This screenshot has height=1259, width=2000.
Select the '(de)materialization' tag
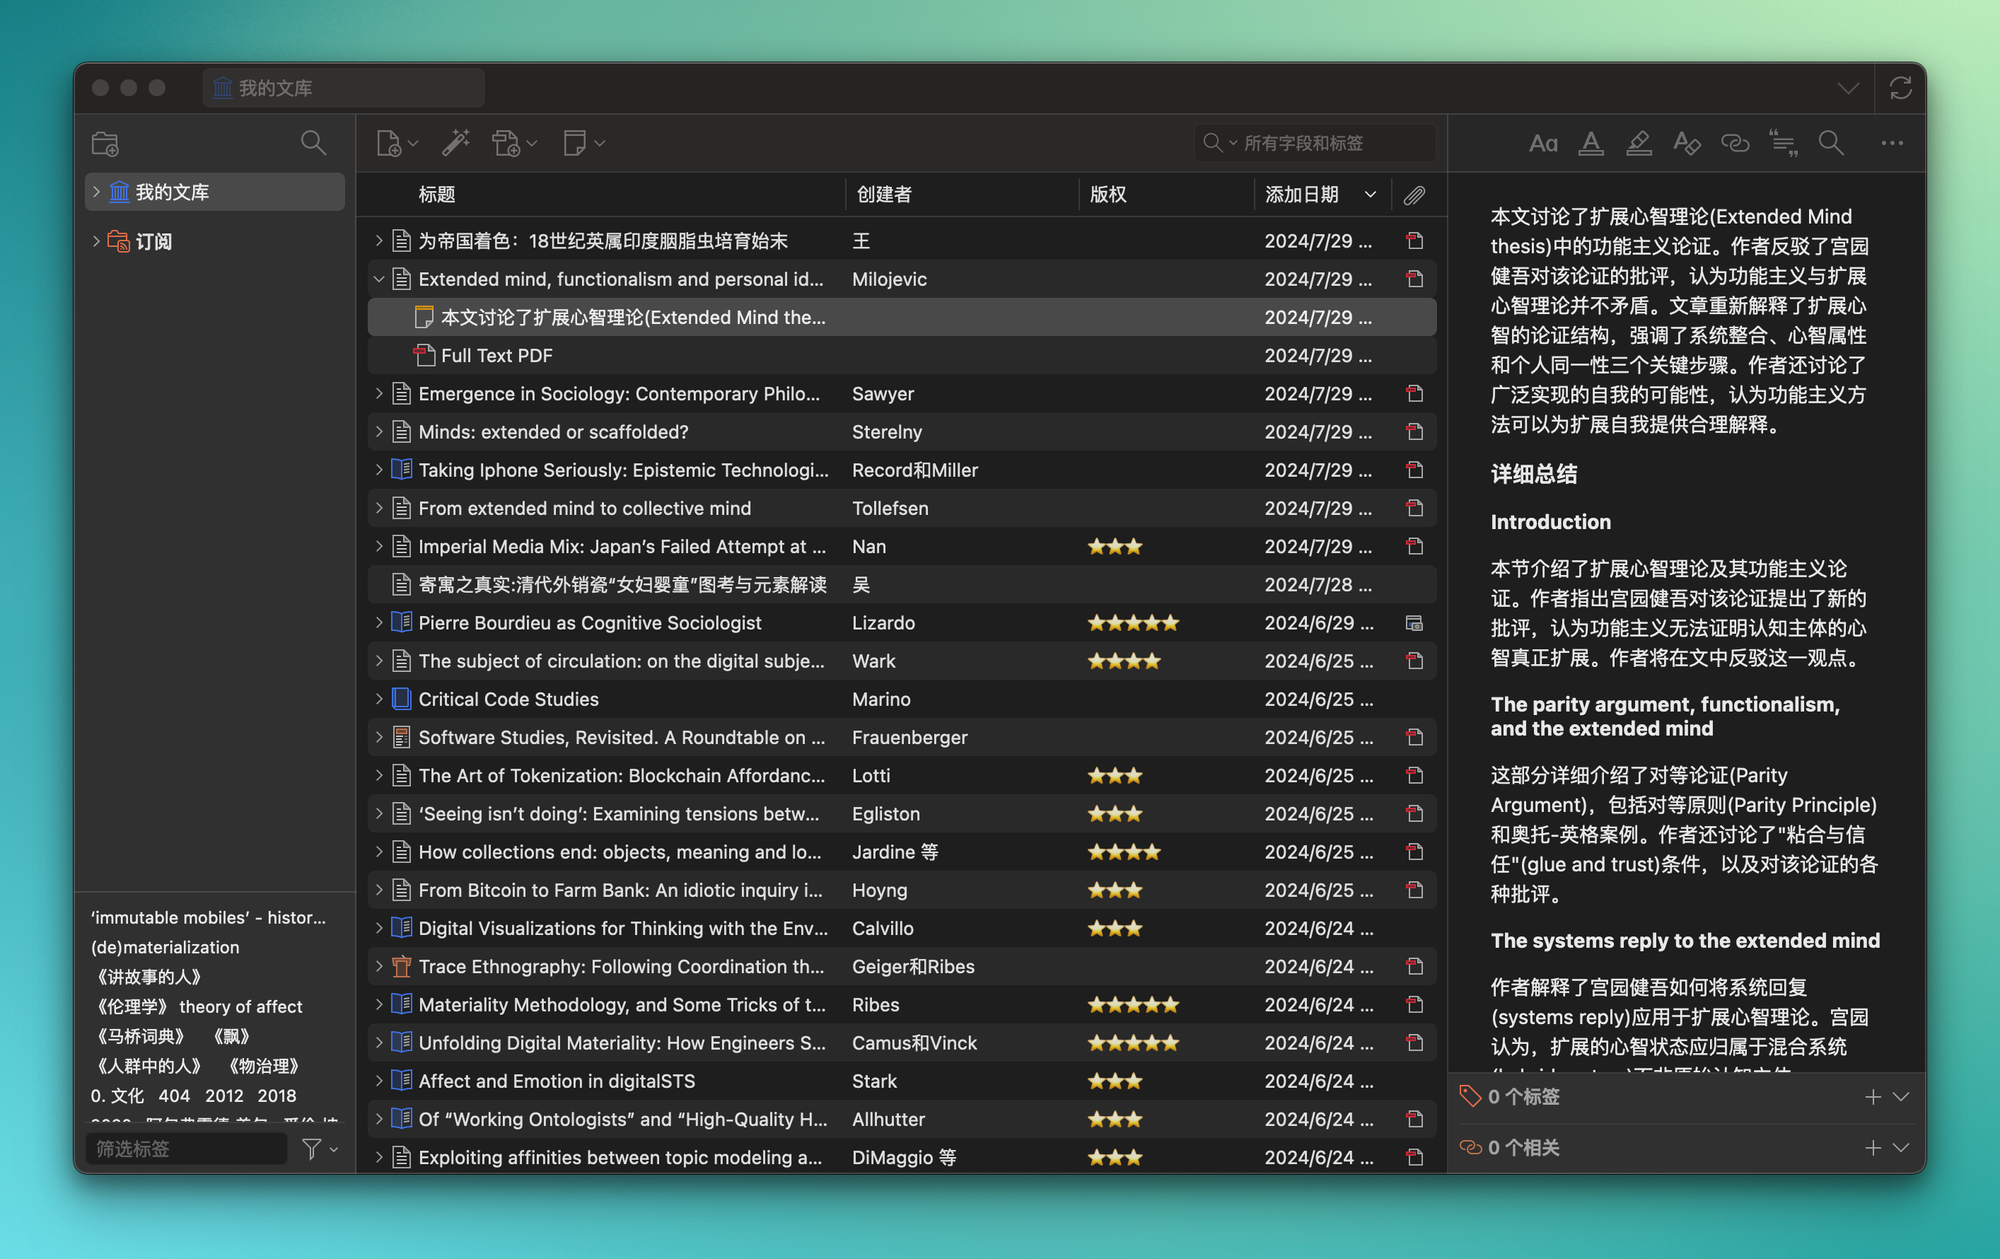pos(165,947)
